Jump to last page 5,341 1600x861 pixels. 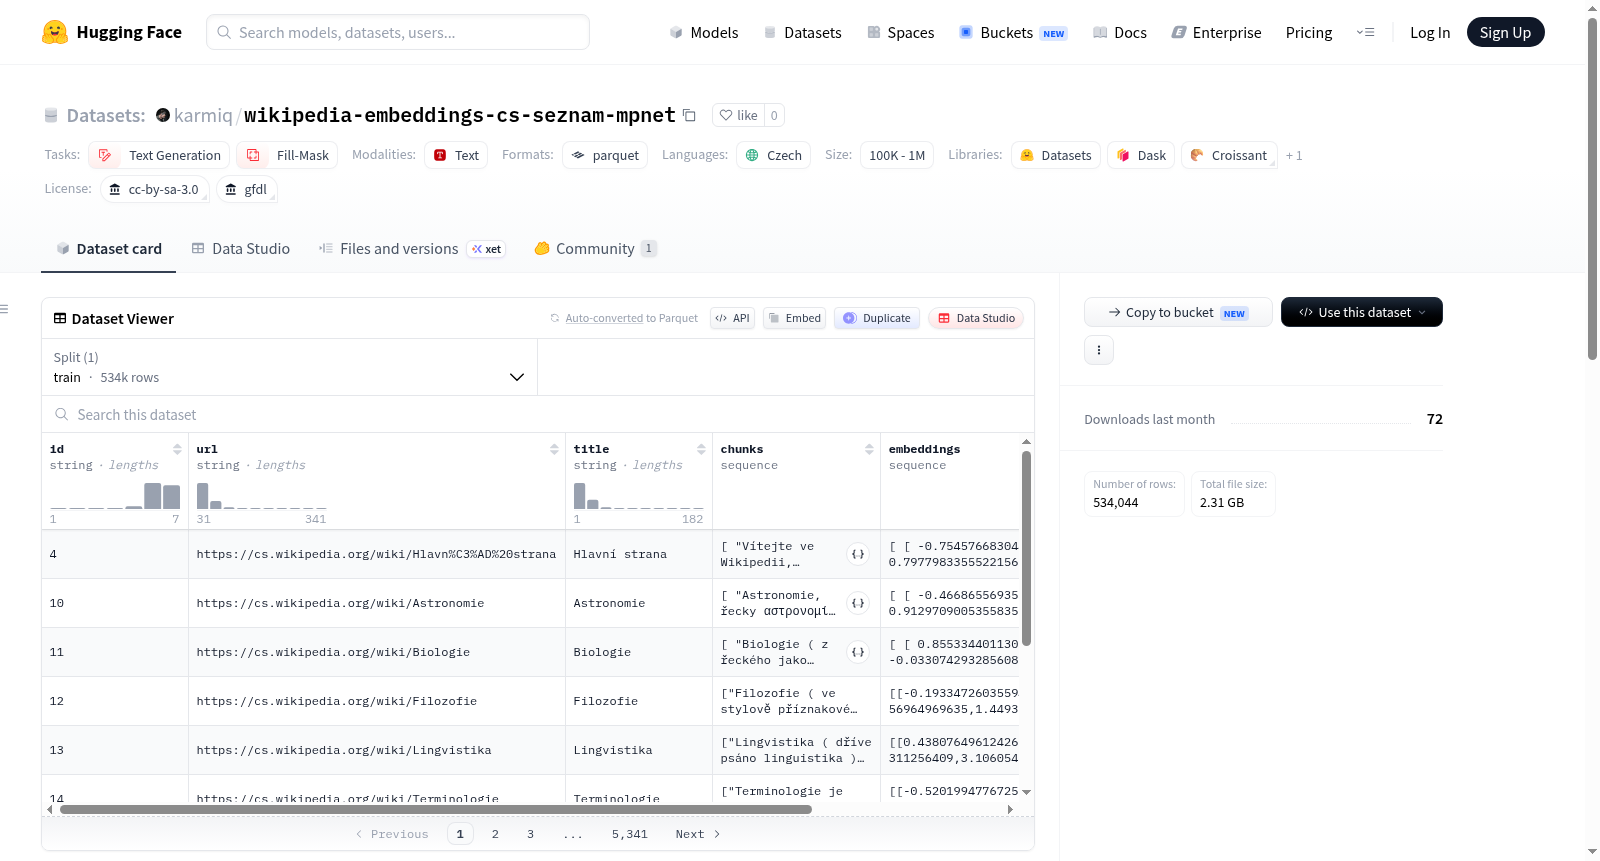630,834
